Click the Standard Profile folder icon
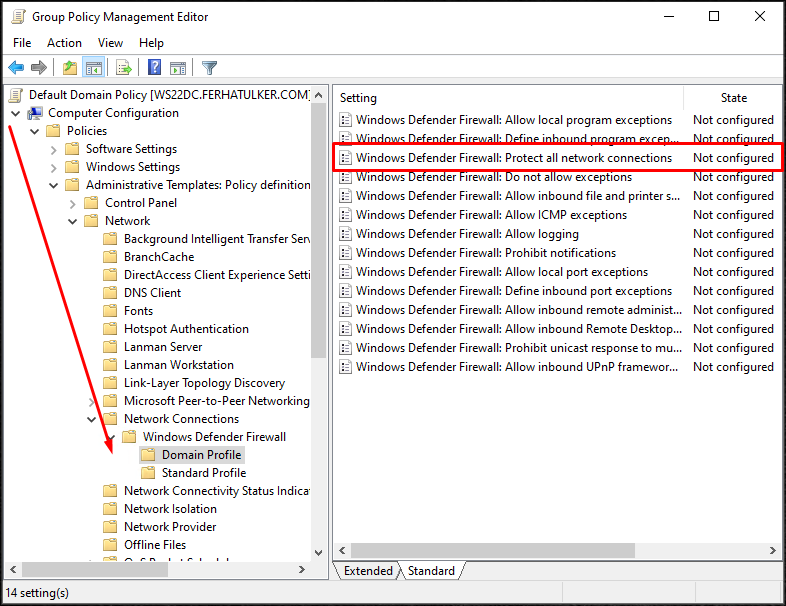Screen dimensions: 786x606 pyautogui.click(x=148, y=473)
